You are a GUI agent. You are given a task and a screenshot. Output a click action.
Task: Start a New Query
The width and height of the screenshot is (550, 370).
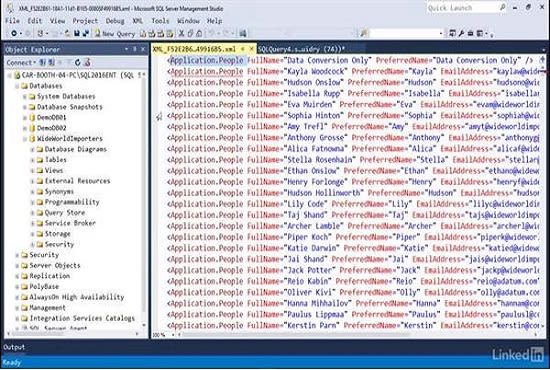click(x=115, y=34)
